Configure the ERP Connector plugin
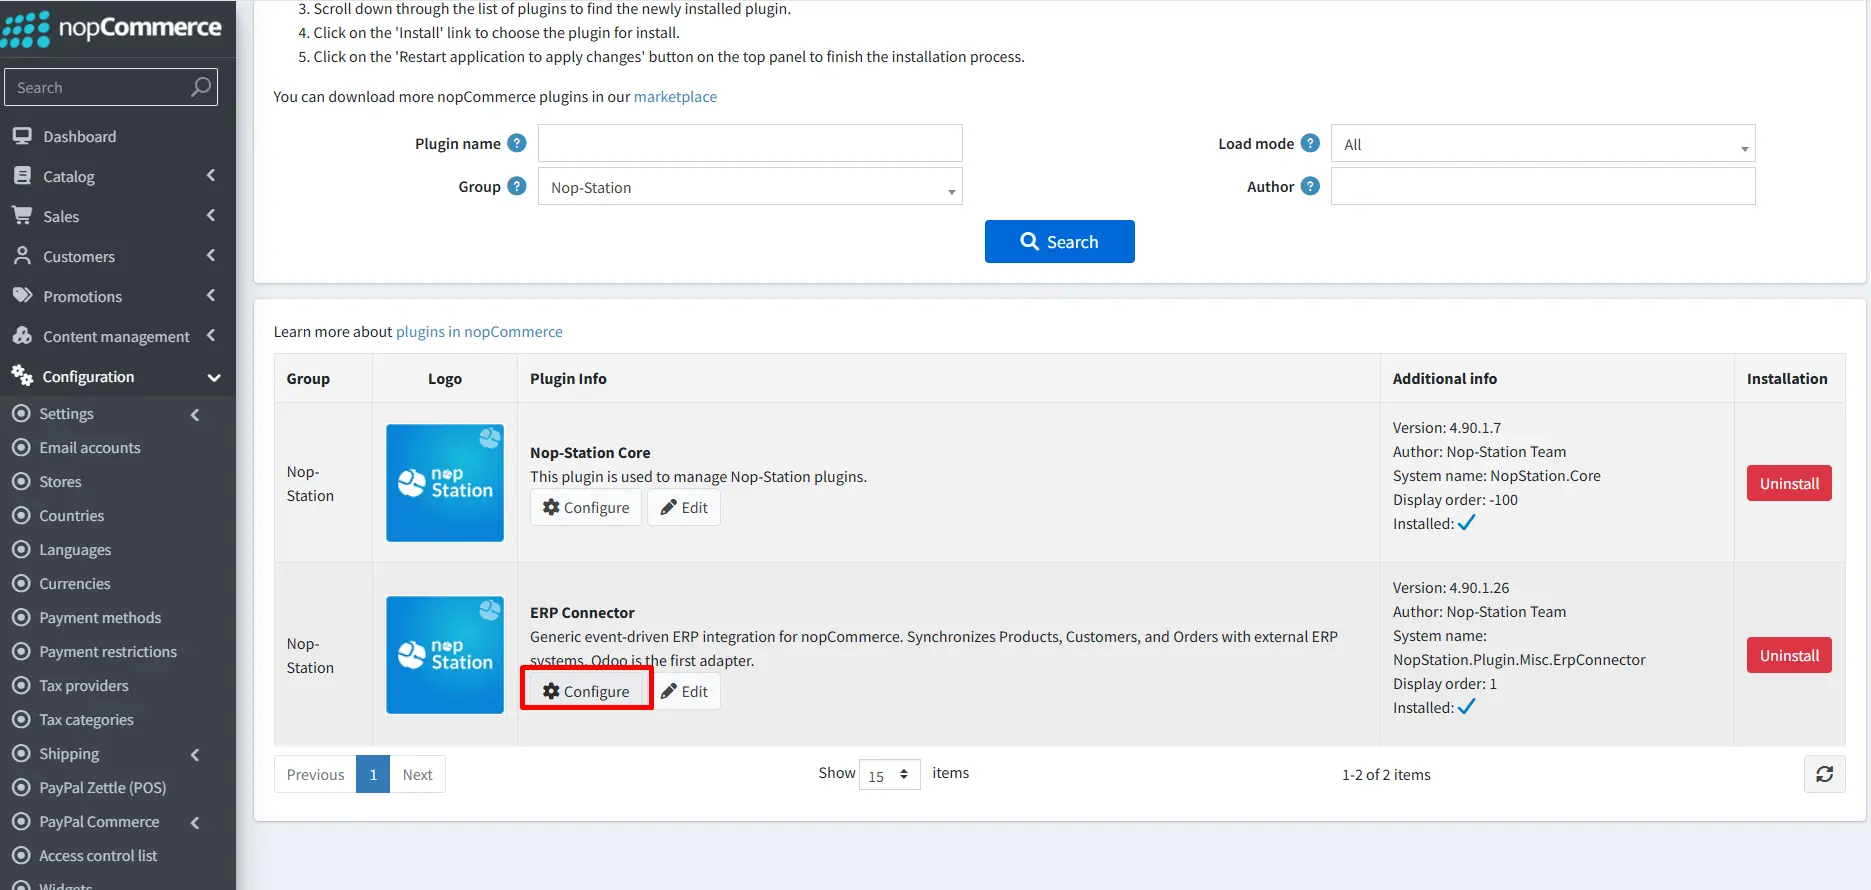 (586, 691)
